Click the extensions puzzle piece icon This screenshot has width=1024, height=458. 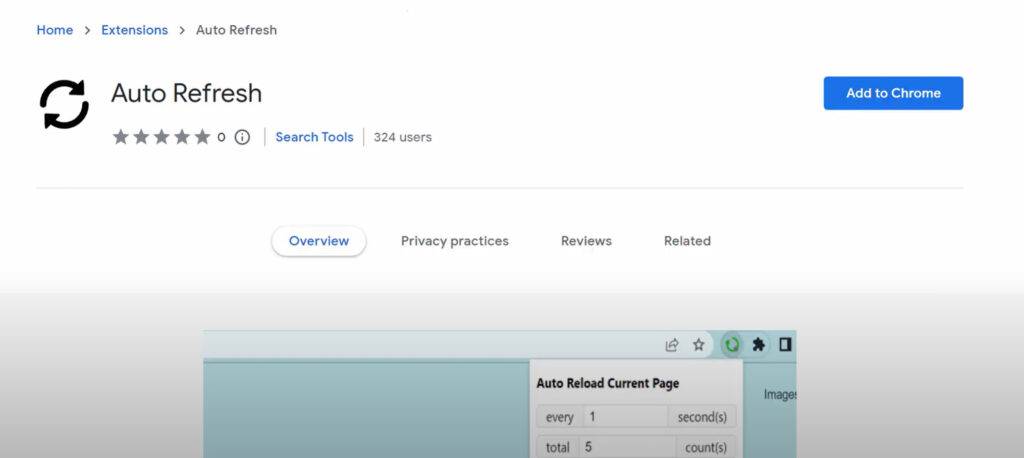(x=759, y=345)
